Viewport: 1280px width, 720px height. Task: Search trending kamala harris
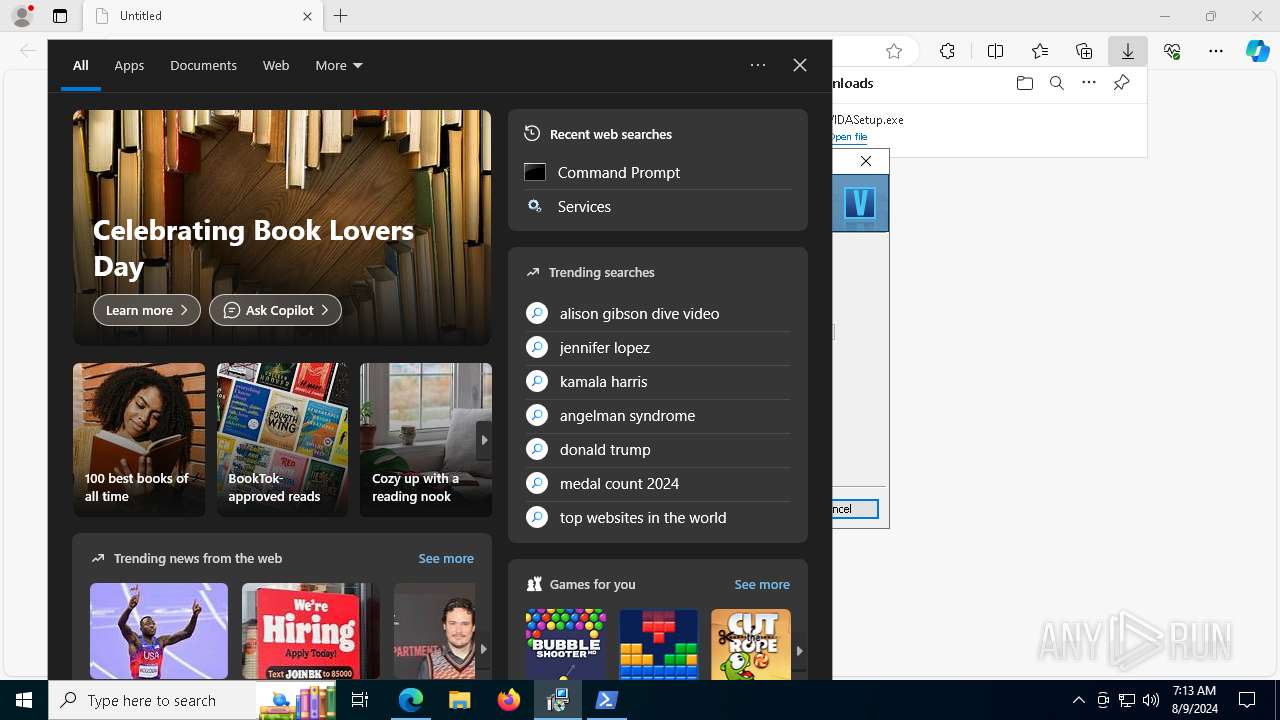658,381
